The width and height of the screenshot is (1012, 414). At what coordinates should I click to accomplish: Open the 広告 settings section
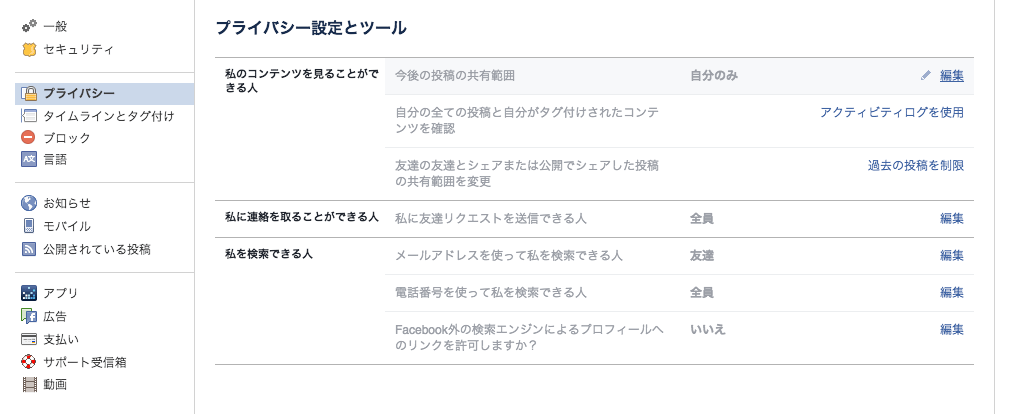click(55, 316)
